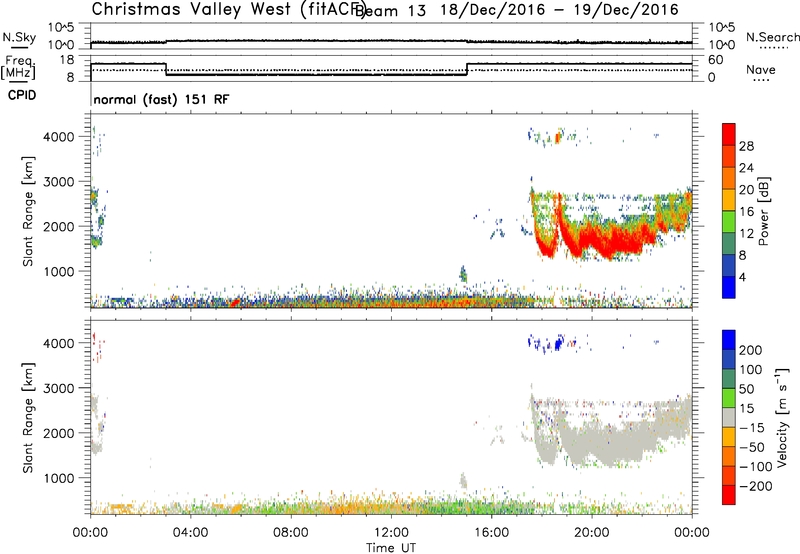This screenshot has width=800, height=554.
Task: Click the "Nave" legend label
Action: pos(760,69)
